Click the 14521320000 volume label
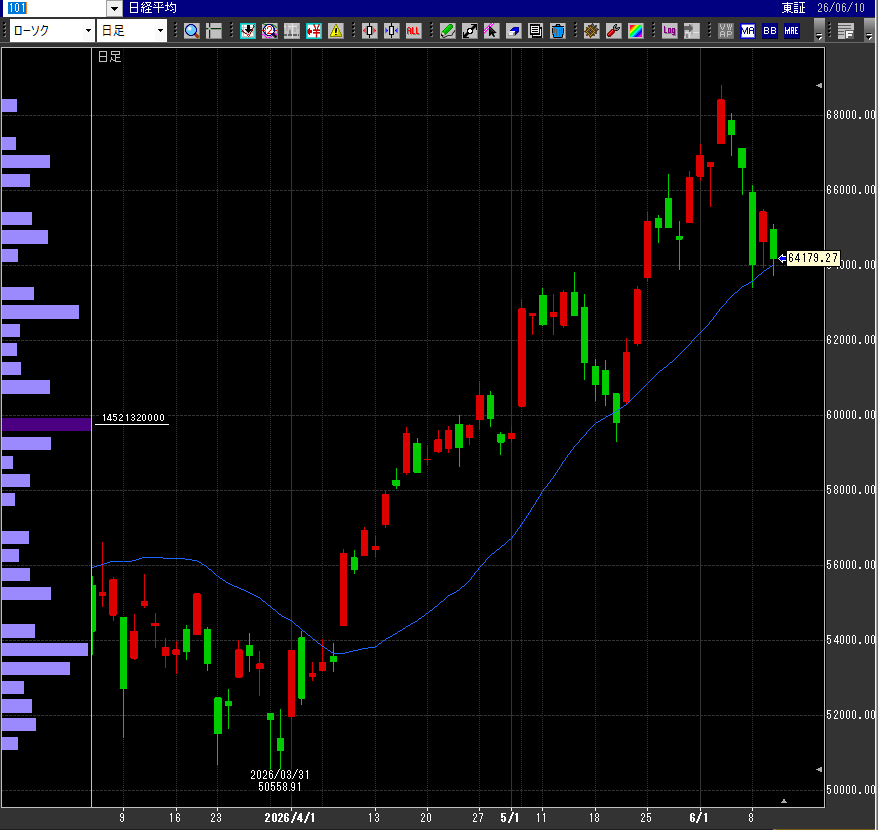Viewport: 878px width, 830px height. coord(133,418)
